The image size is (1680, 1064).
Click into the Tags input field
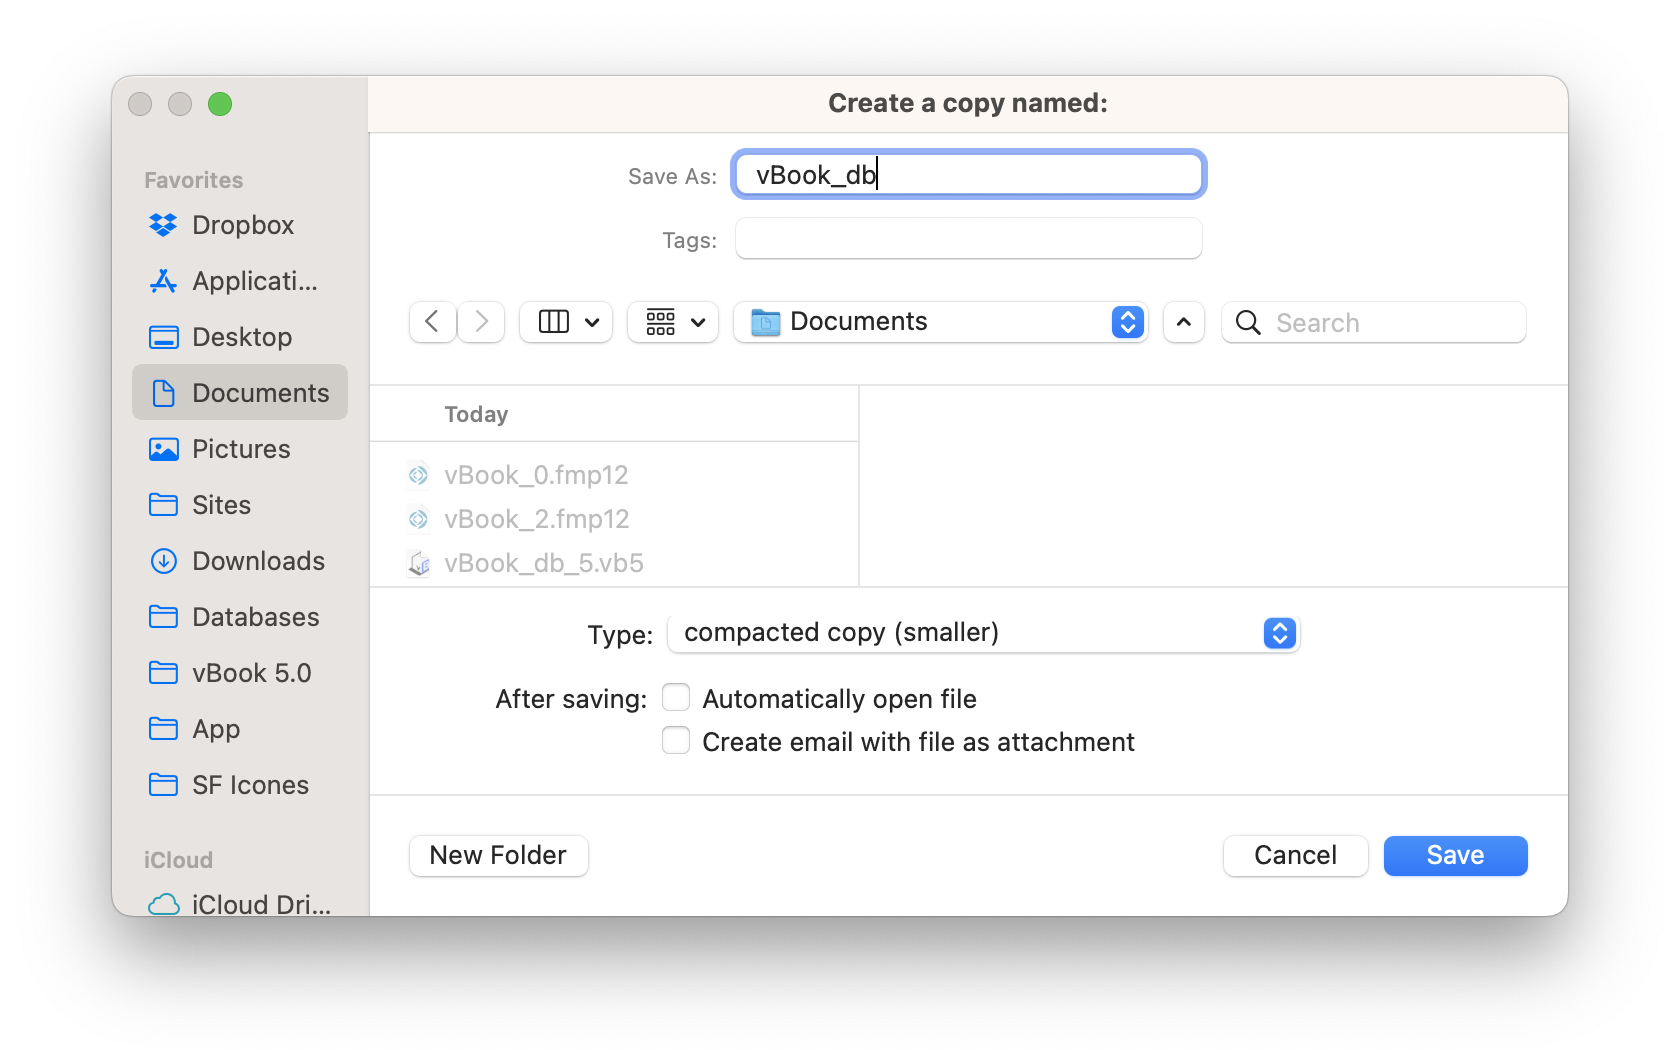968,239
